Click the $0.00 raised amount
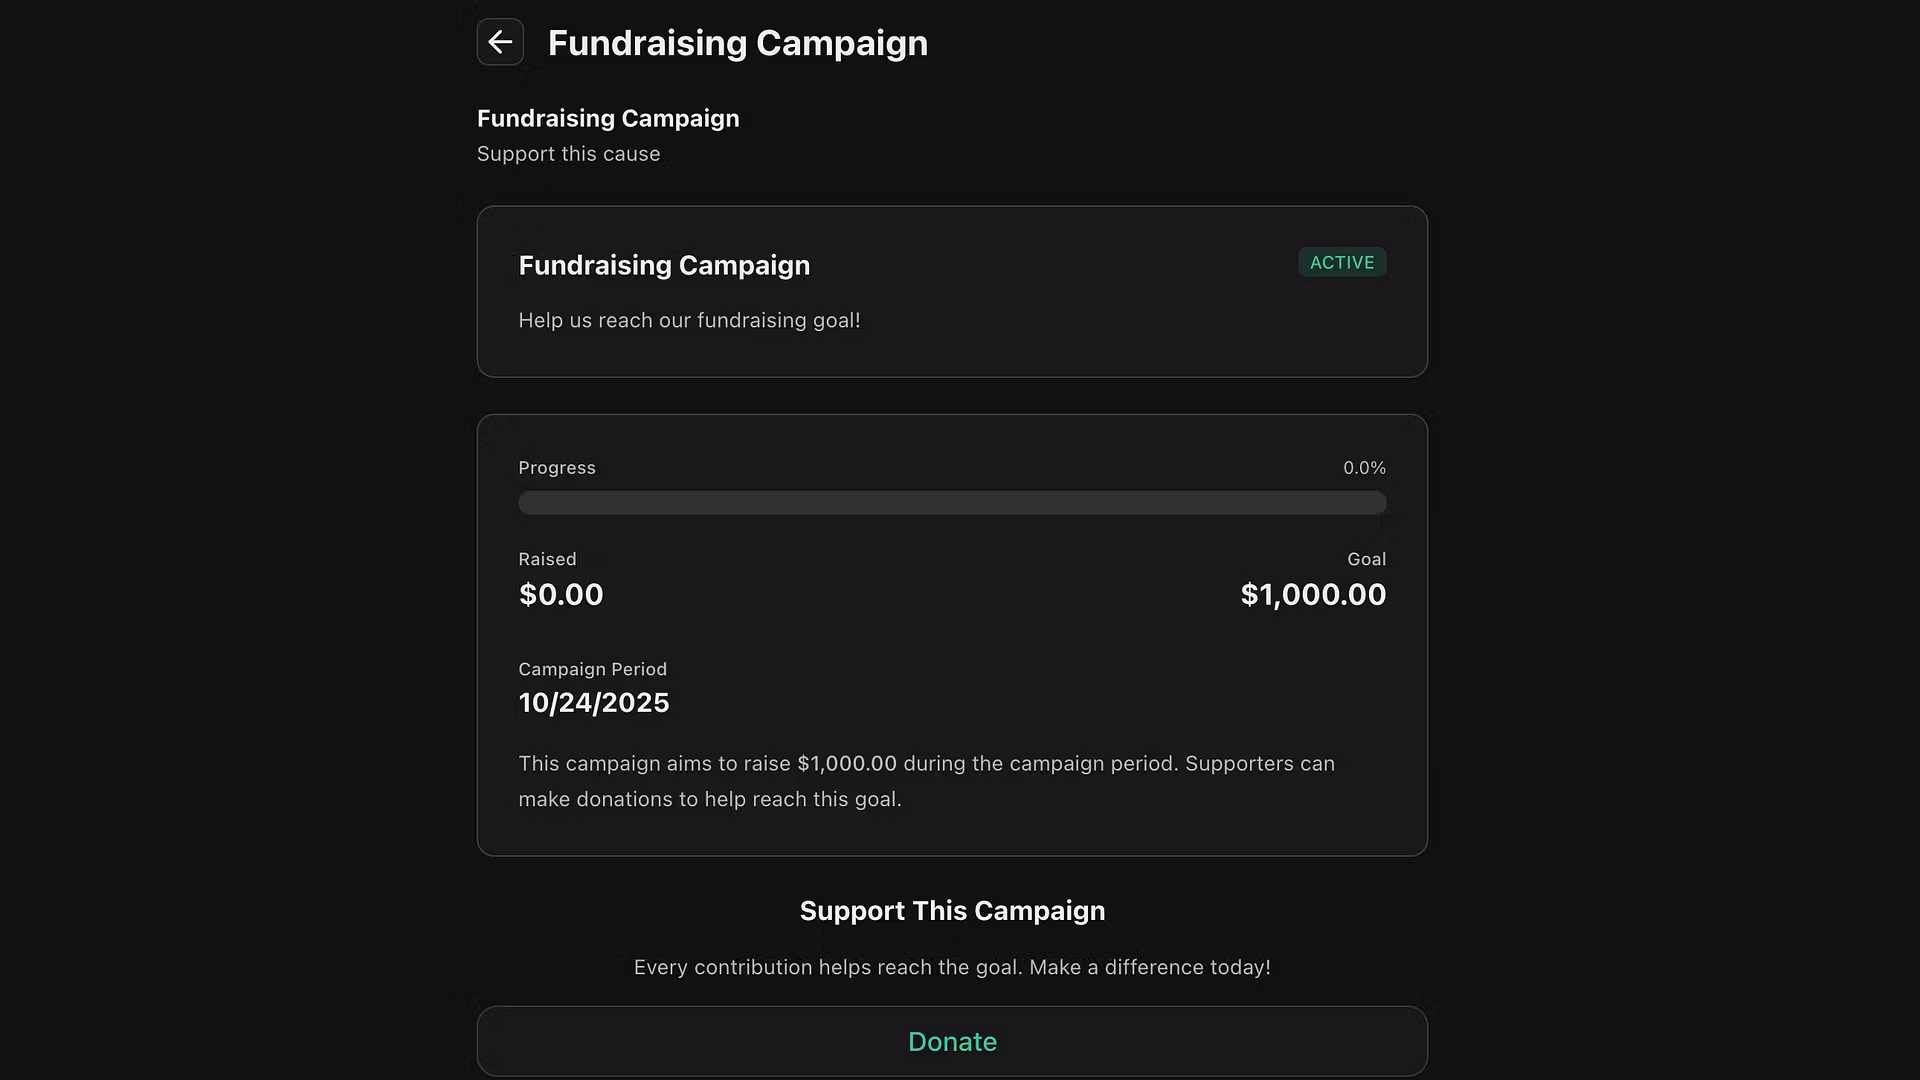Viewport: 1920px width, 1080px height. pos(561,595)
